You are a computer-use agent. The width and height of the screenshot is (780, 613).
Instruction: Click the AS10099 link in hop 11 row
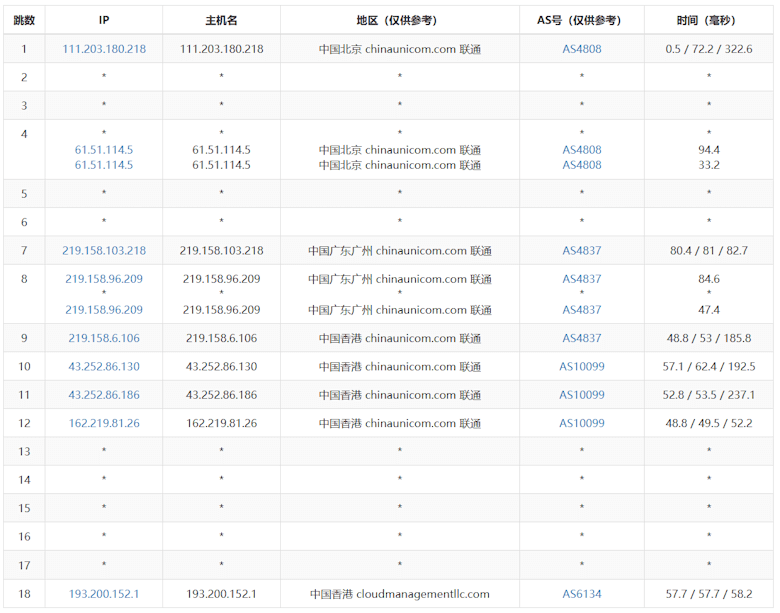click(x=582, y=395)
